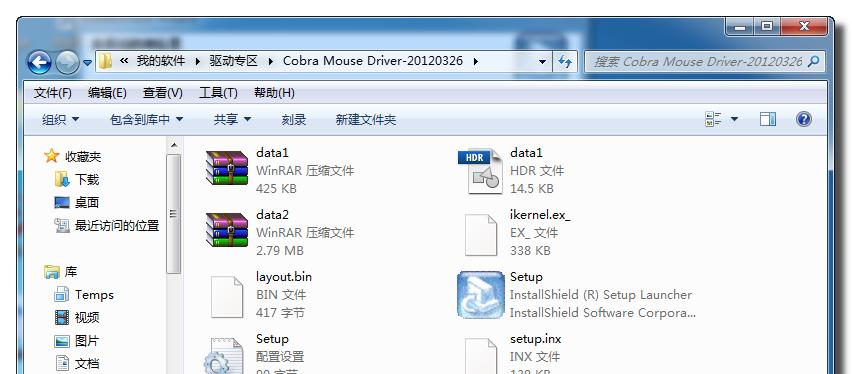Screen dimensions: 852x374
Task: Toggle the preview pane button
Action: (x=768, y=119)
